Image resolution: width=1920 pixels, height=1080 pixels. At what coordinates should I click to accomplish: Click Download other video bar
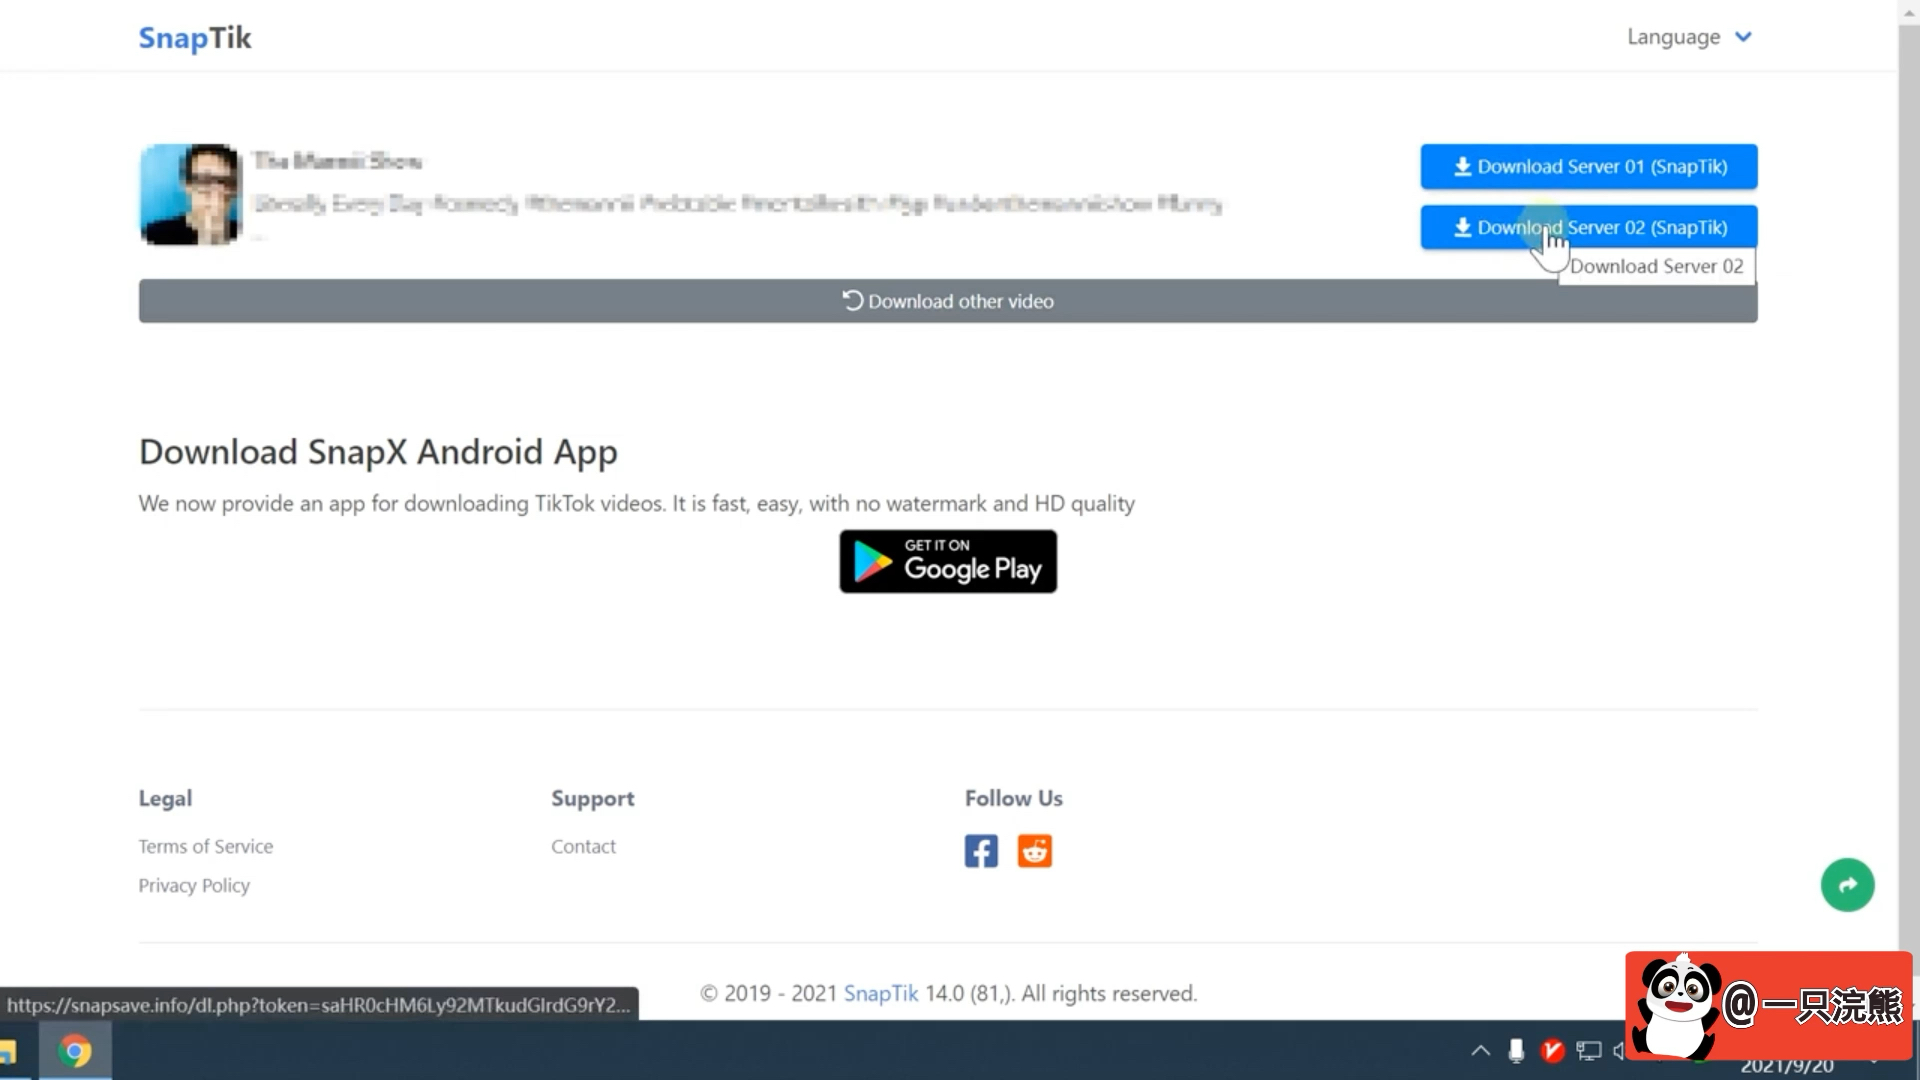point(947,301)
